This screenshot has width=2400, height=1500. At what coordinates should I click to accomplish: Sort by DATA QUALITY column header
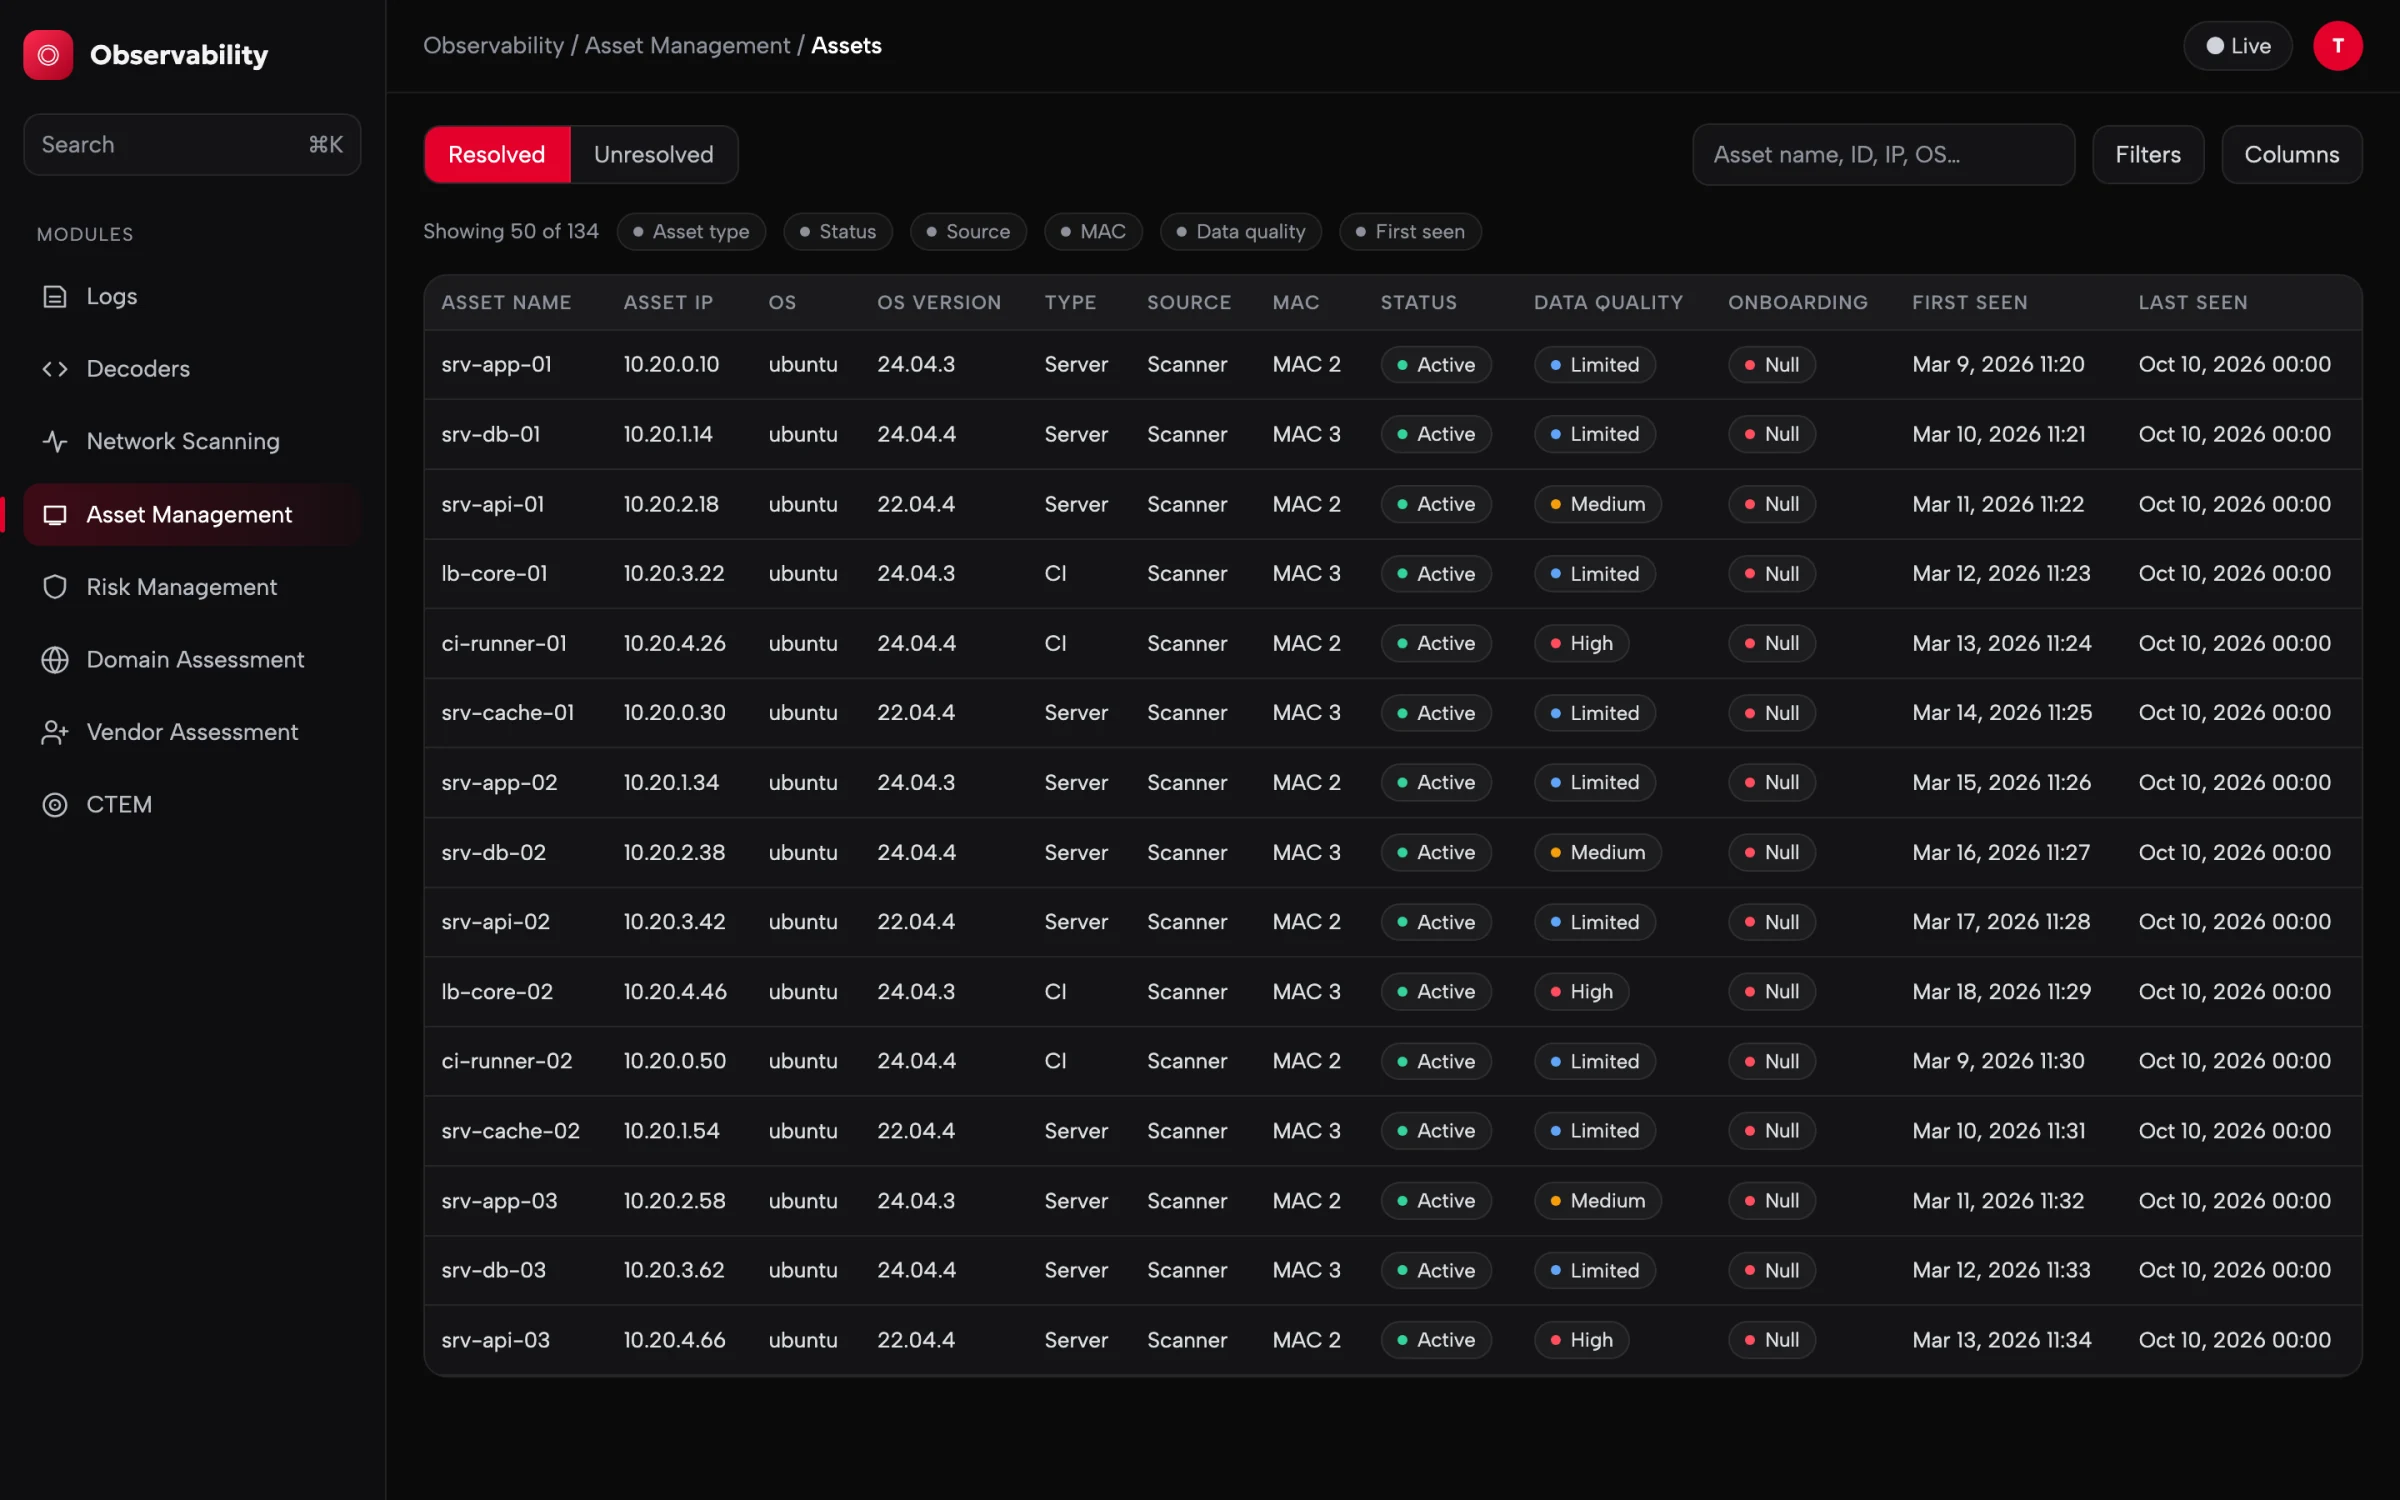1608,303
